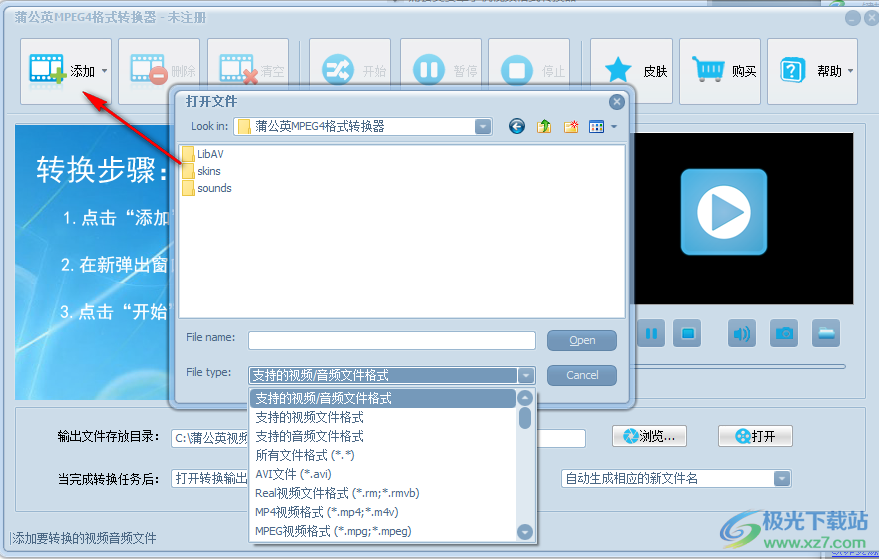The width and height of the screenshot is (879, 559).
Task: Click the 打开 output folder button
Action: click(x=755, y=436)
